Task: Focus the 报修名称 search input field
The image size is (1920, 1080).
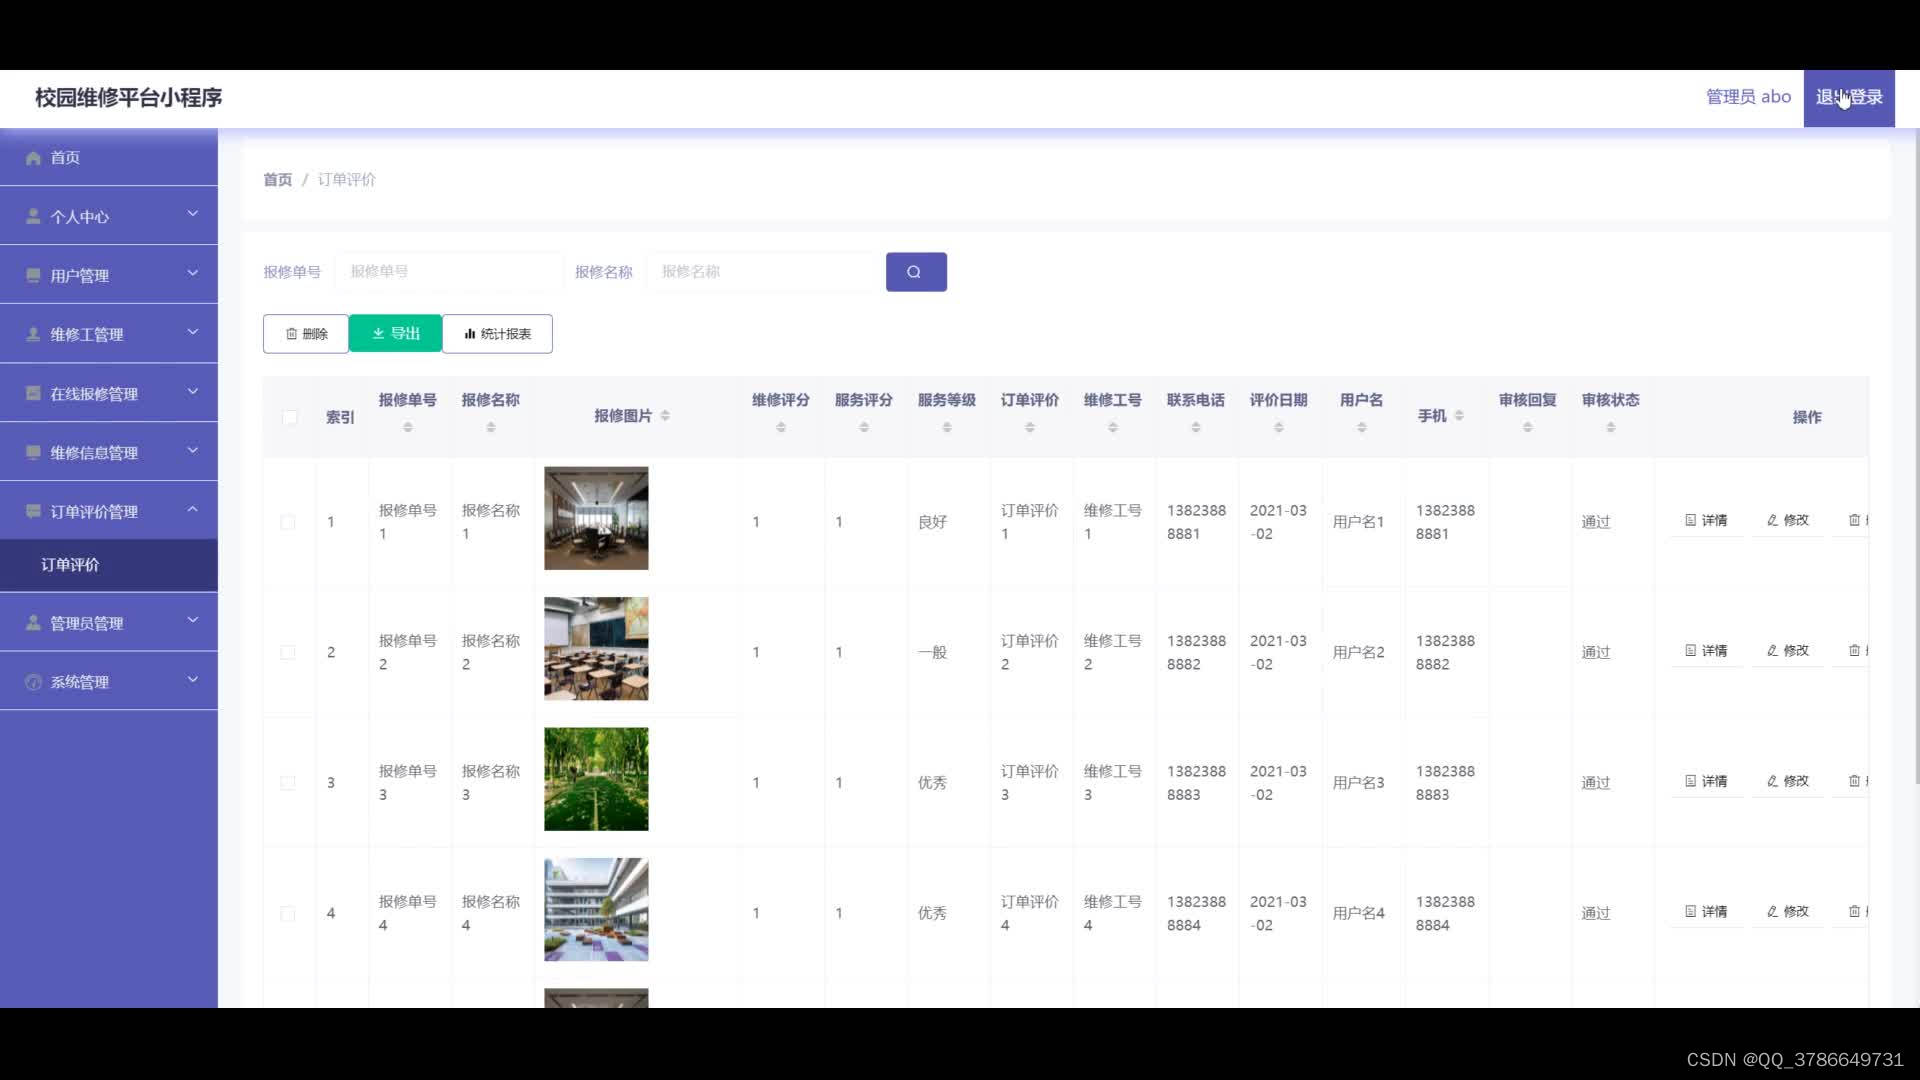Action: 761,272
